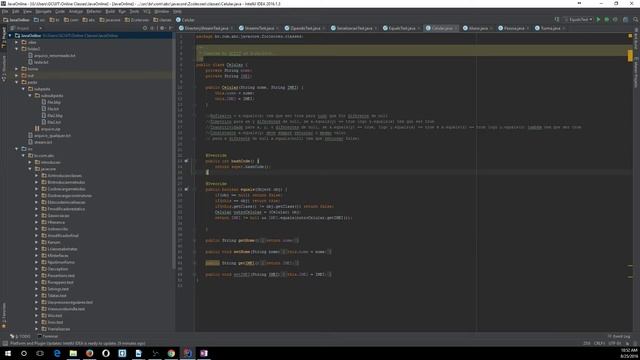Click the coverage run icon next to debug

tap(615, 20)
